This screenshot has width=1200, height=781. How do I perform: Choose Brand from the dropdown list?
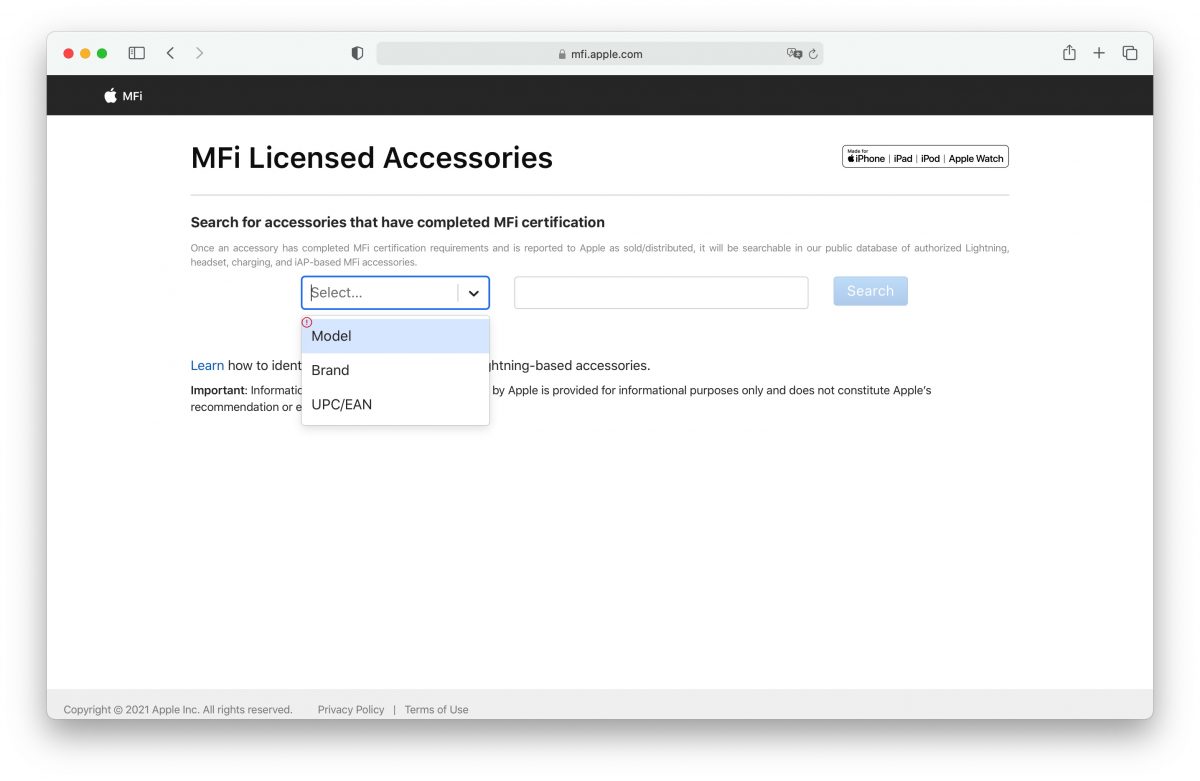(x=395, y=370)
